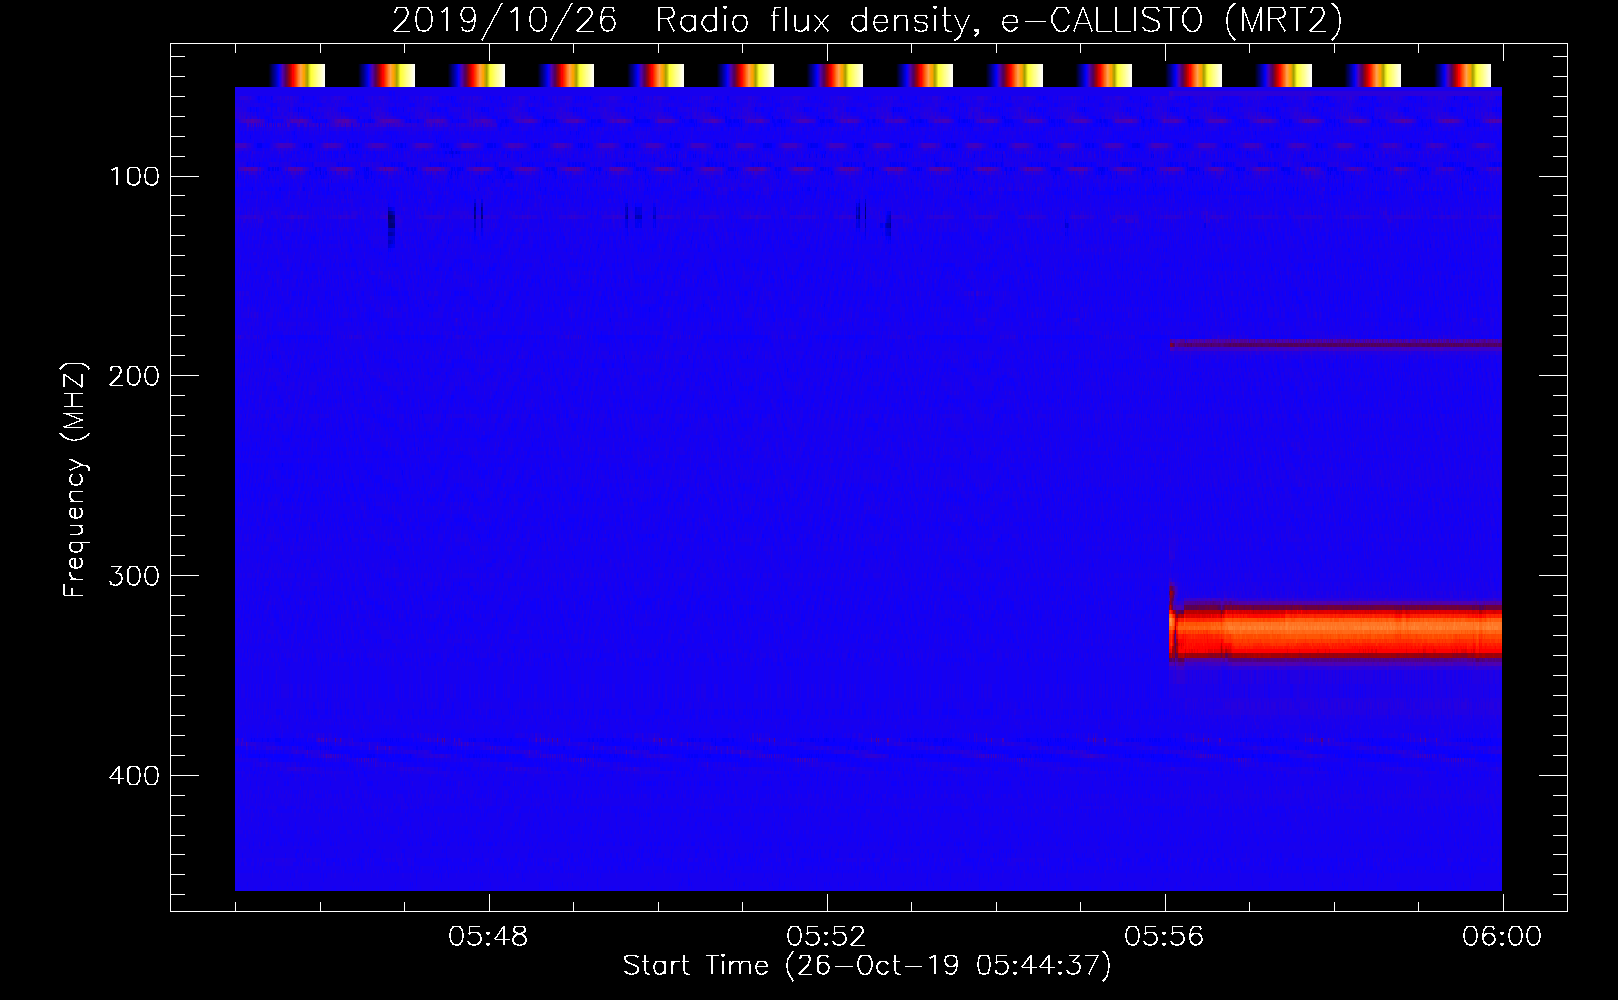The width and height of the screenshot is (1618, 1000).
Task: Click the 'Start Time (26-Oct-19 05:44:37)' label
Action: coord(866,966)
